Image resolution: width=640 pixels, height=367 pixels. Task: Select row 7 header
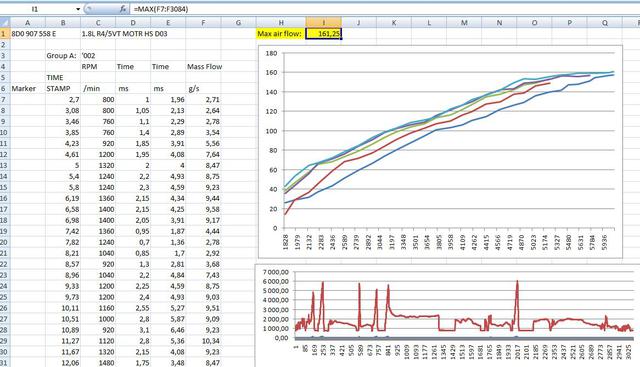pos(4,99)
